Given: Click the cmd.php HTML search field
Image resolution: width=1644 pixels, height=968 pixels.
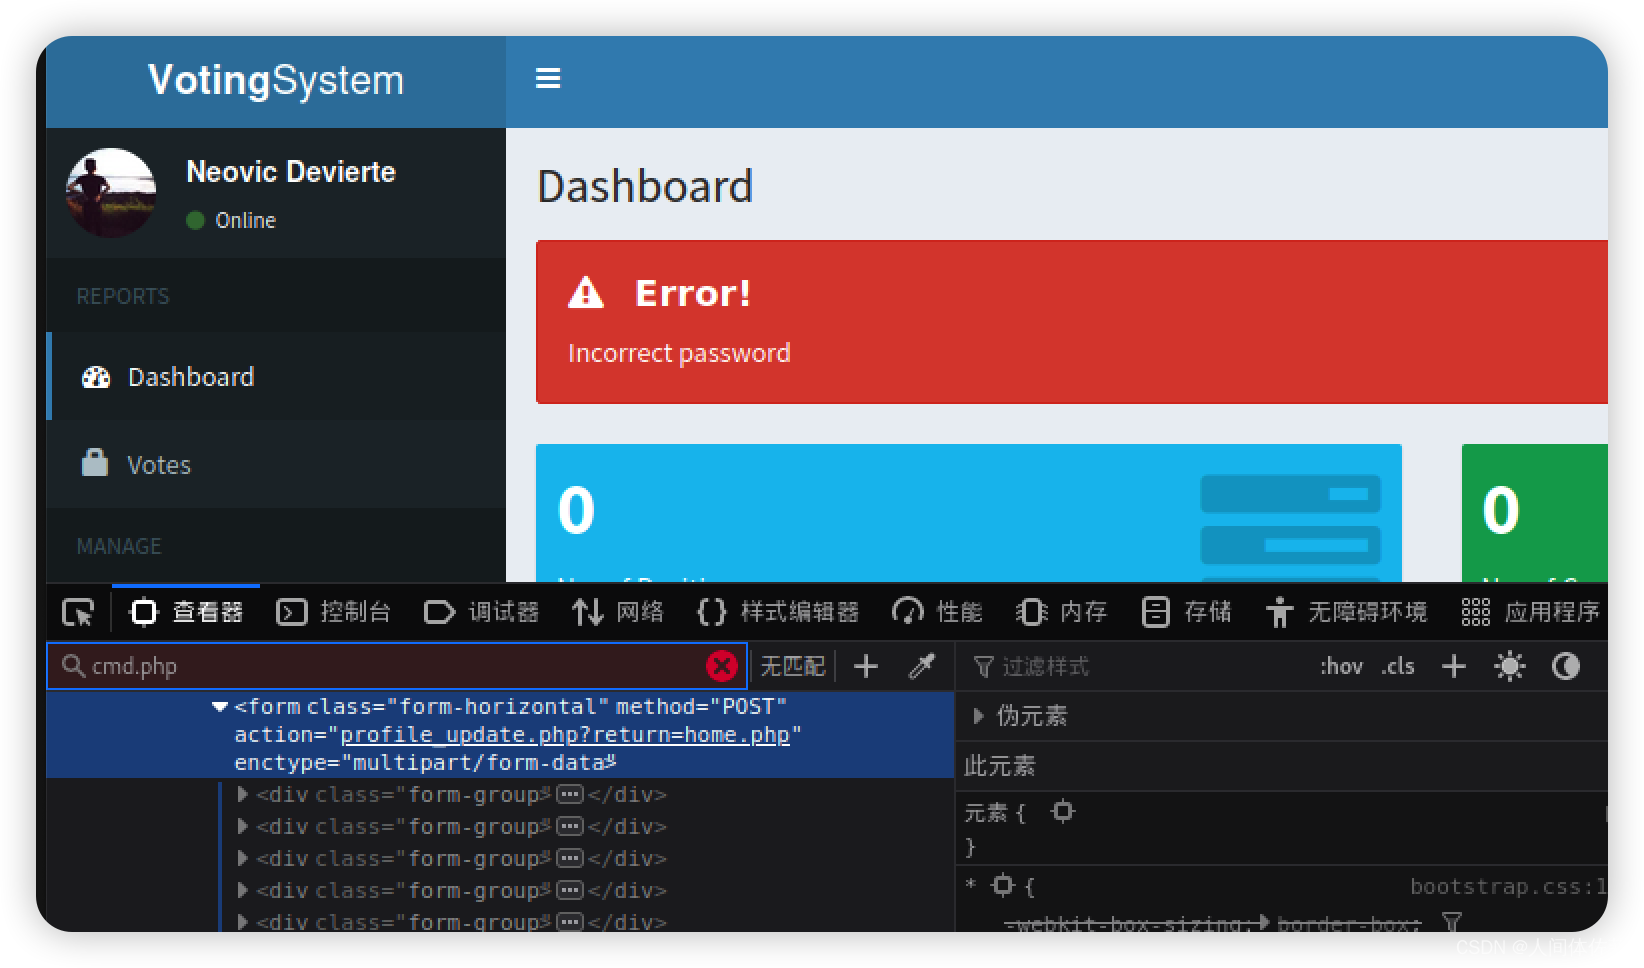Looking at the screenshot, I should pyautogui.click(x=396, y=666).
